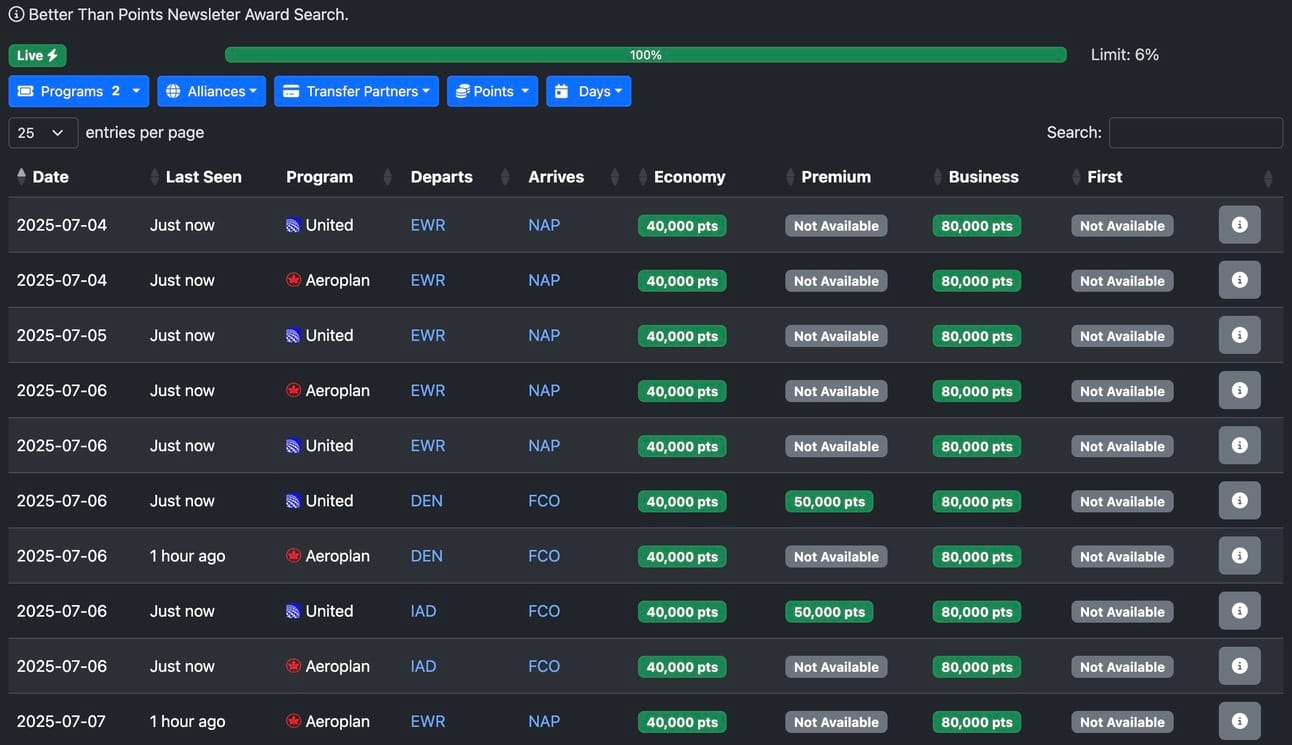
Task: Click the Aeroplan logo in the July 7 row
Action: pyautogui.click(x=293, y=721)
